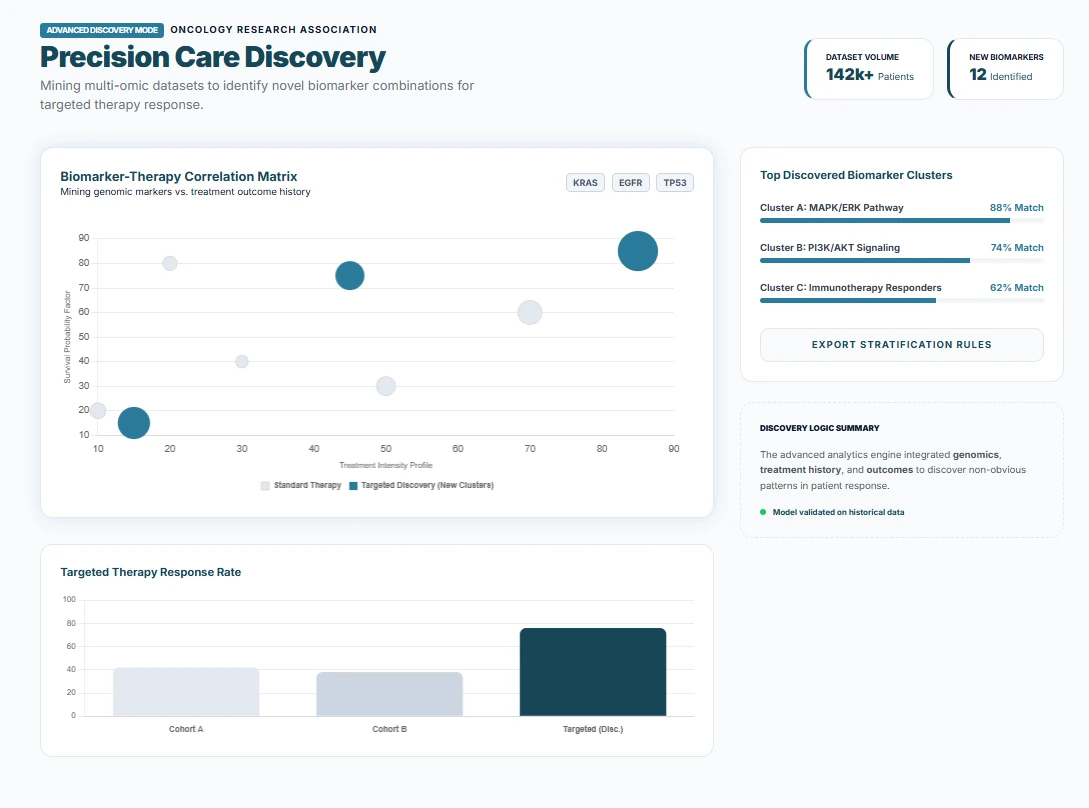
Task: Click the Advanced Discovery Mode badge
Action: click(102, 30)
